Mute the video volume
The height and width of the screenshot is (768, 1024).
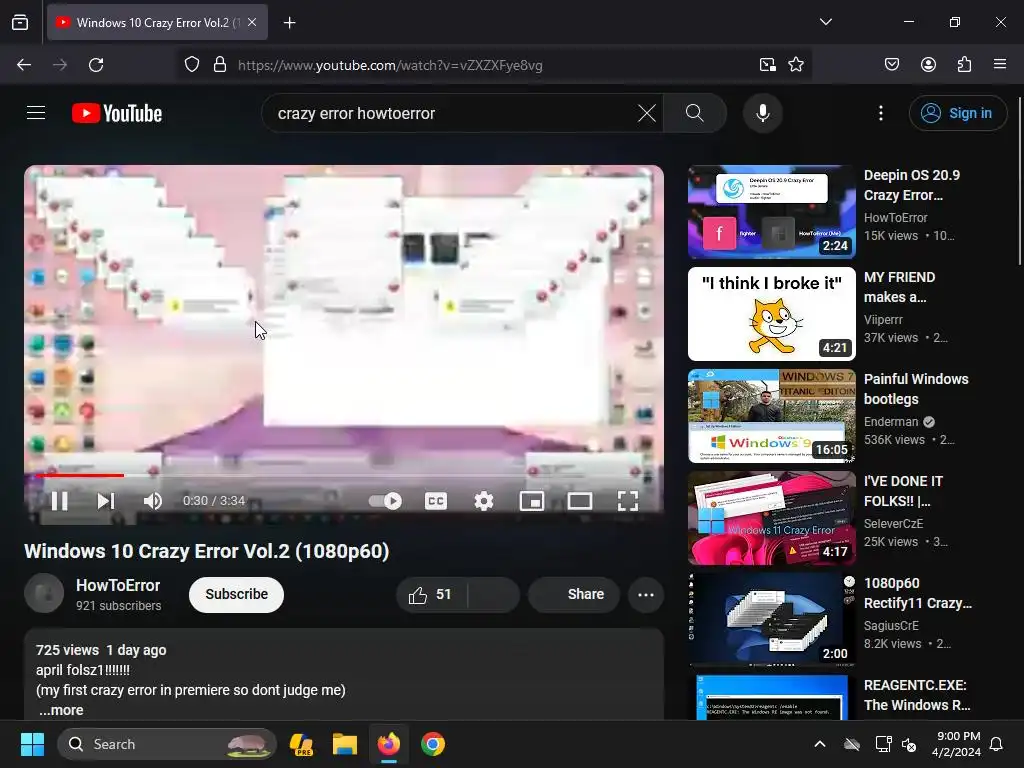point(153,501)
